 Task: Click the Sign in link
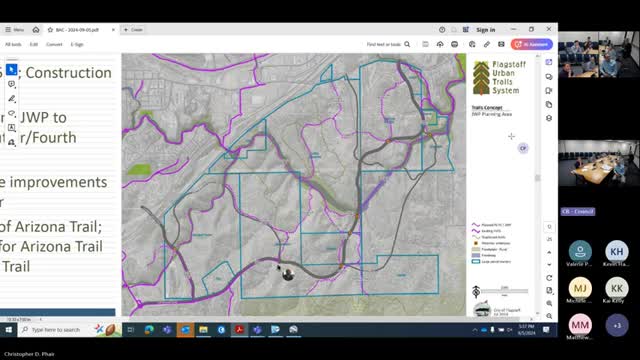pyautogui.click(x=485, y=30)
